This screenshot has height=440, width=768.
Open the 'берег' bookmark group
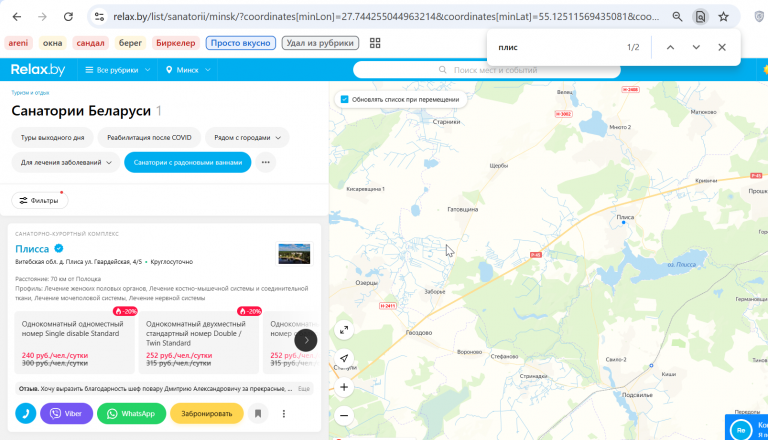(130, 43)
